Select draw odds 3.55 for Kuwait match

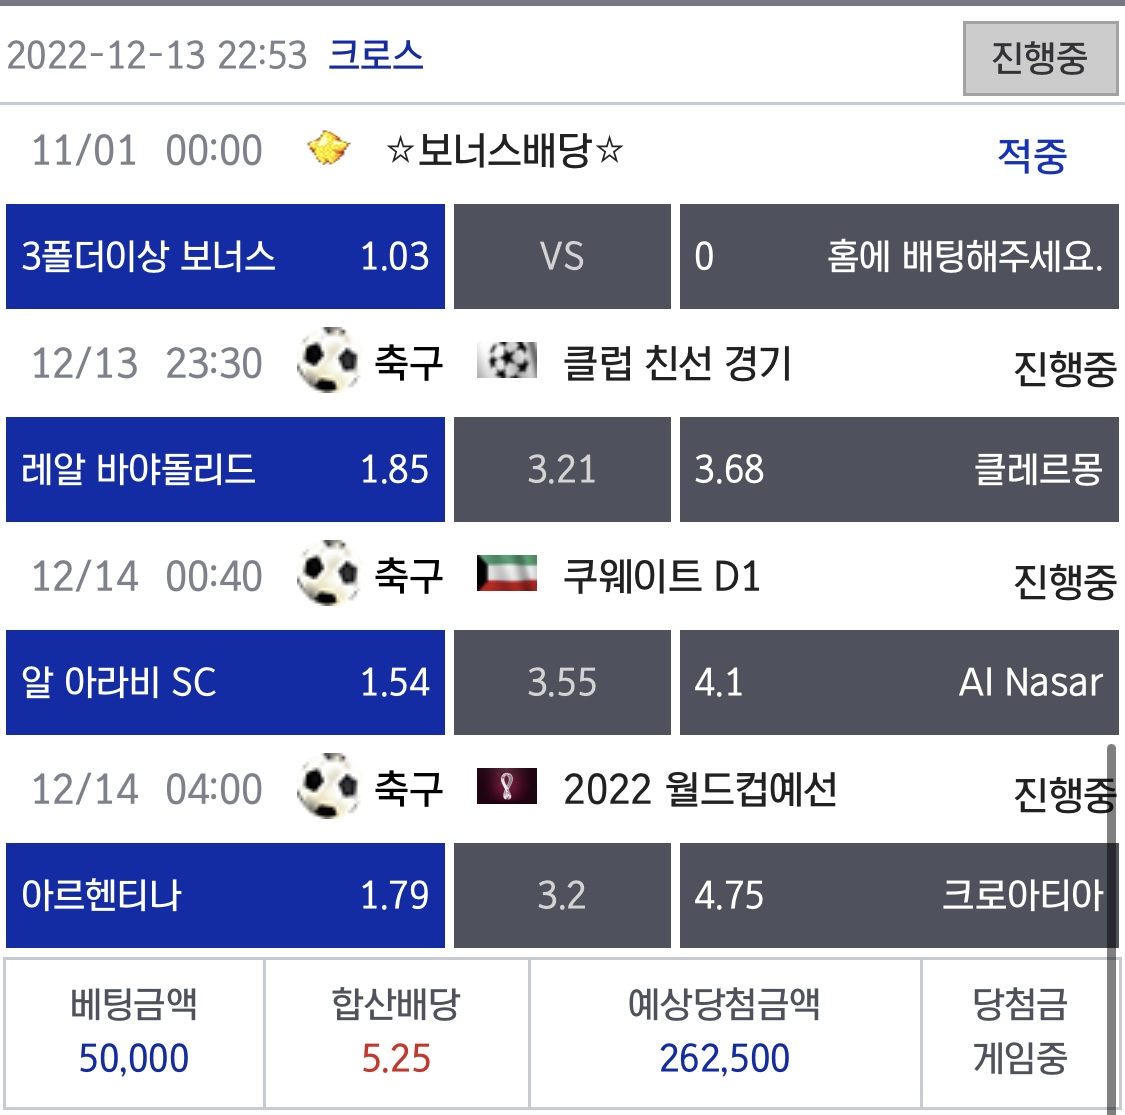point(562,682)
